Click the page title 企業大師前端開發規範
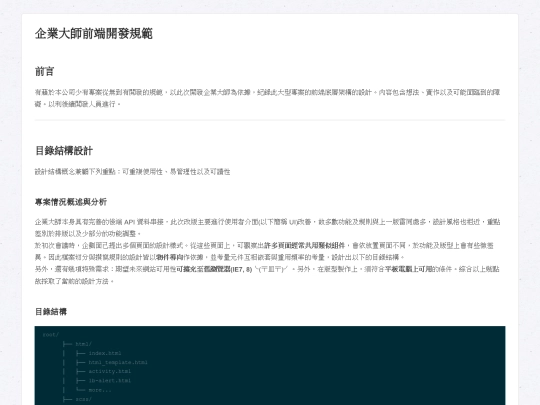 [x=93, y=34]
